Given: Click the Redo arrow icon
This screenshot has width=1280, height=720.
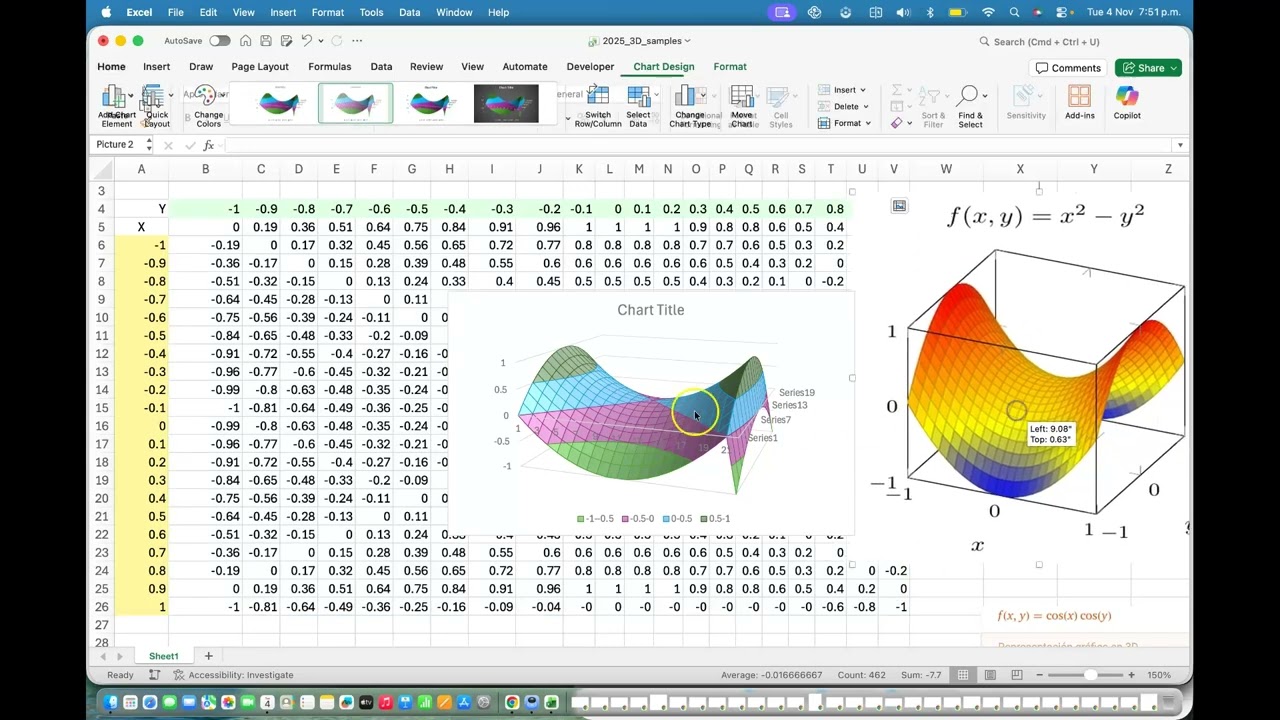Looking at the screenshot, I should coord(337,41).
